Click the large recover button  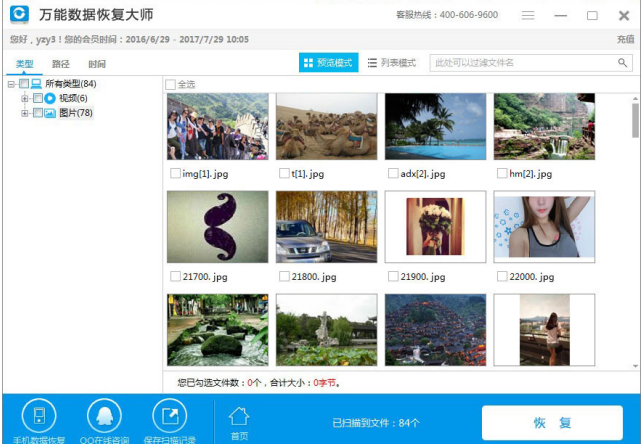[x=551, y=422]
